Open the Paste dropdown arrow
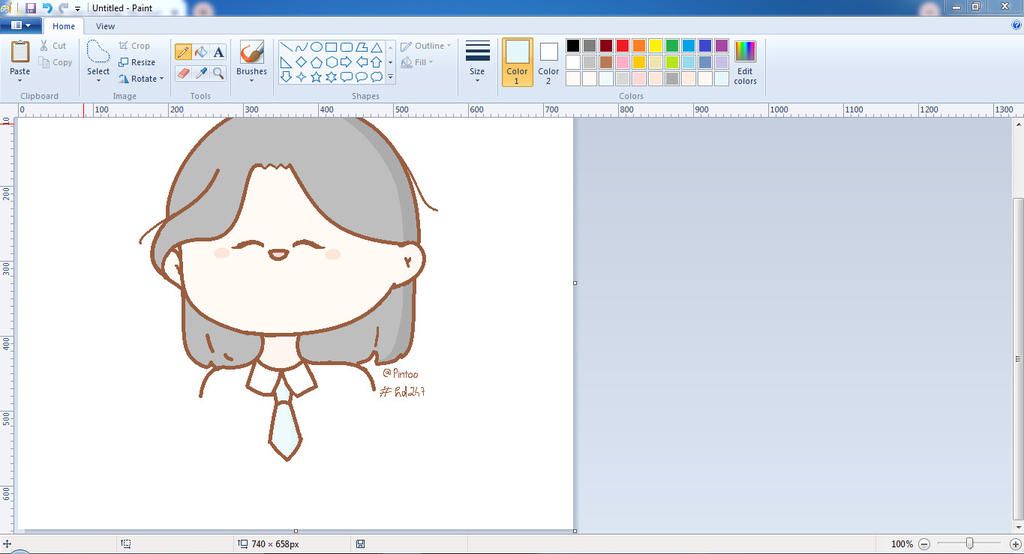The width and height of the screenshot is (1024, 554). point(20,80)
